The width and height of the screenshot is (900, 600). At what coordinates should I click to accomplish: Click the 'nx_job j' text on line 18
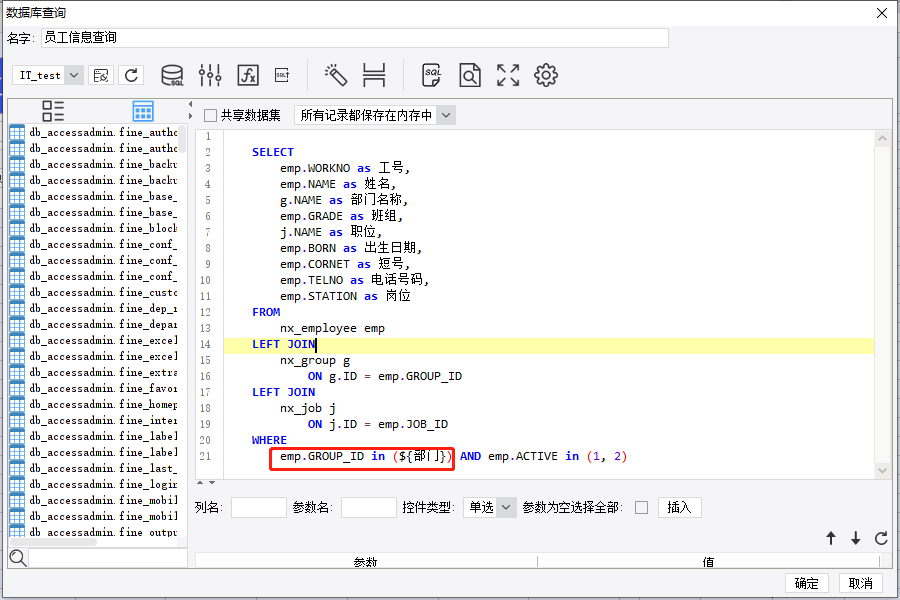tap(308, 408)
